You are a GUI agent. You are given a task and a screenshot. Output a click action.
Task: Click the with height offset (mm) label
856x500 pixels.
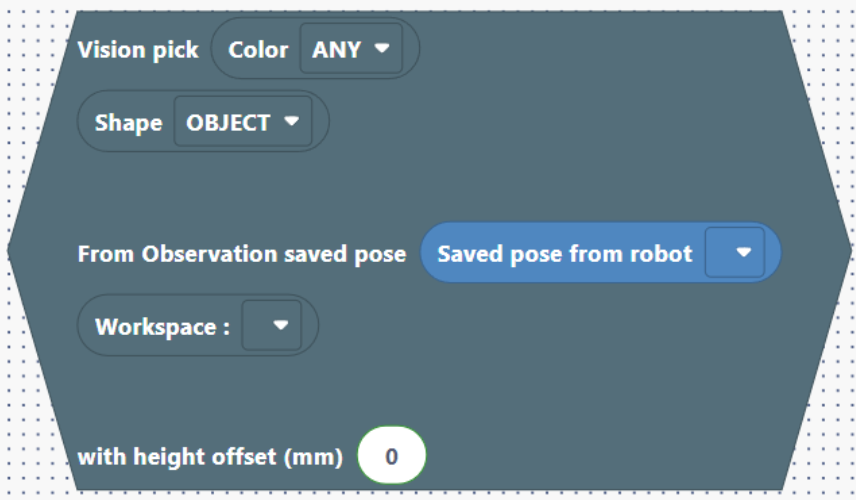(210, 457)
